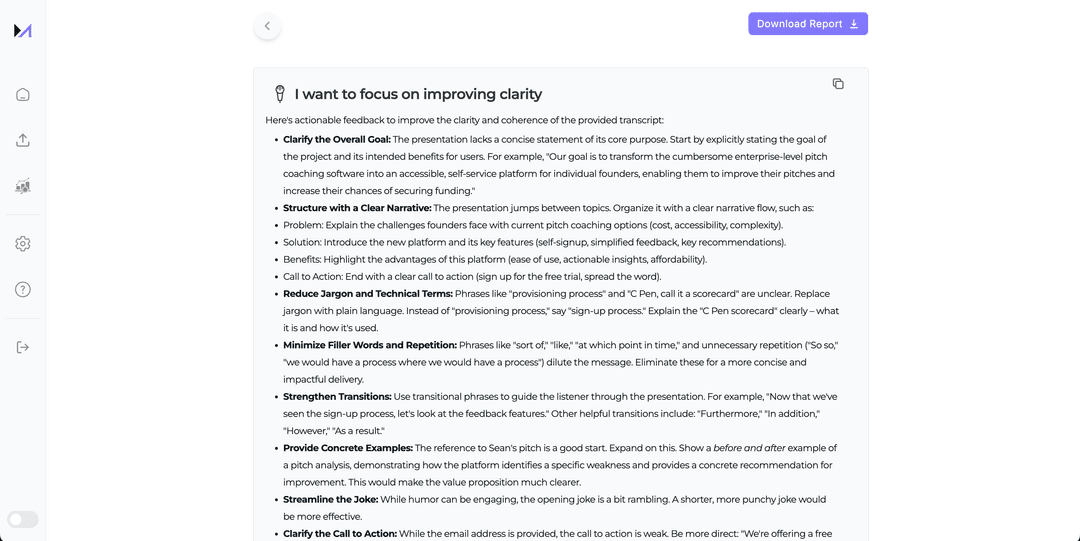Click the "Strengthen Transitions:" bullet title
Viewport: 1080px width, 541px height.
[337, 397]
